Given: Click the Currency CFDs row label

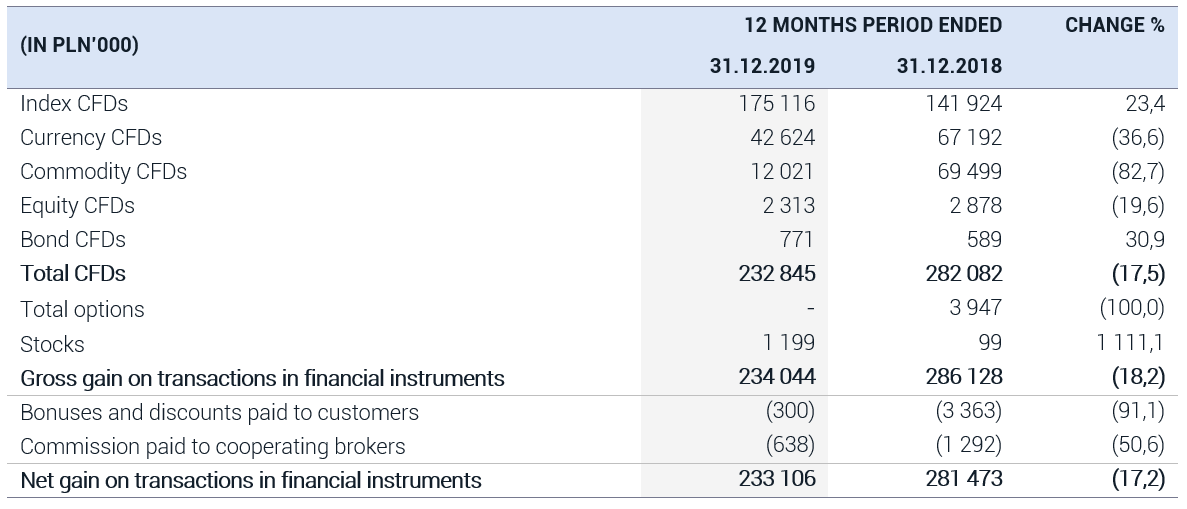Looking at the screenshot, I should tap(91, 137).
